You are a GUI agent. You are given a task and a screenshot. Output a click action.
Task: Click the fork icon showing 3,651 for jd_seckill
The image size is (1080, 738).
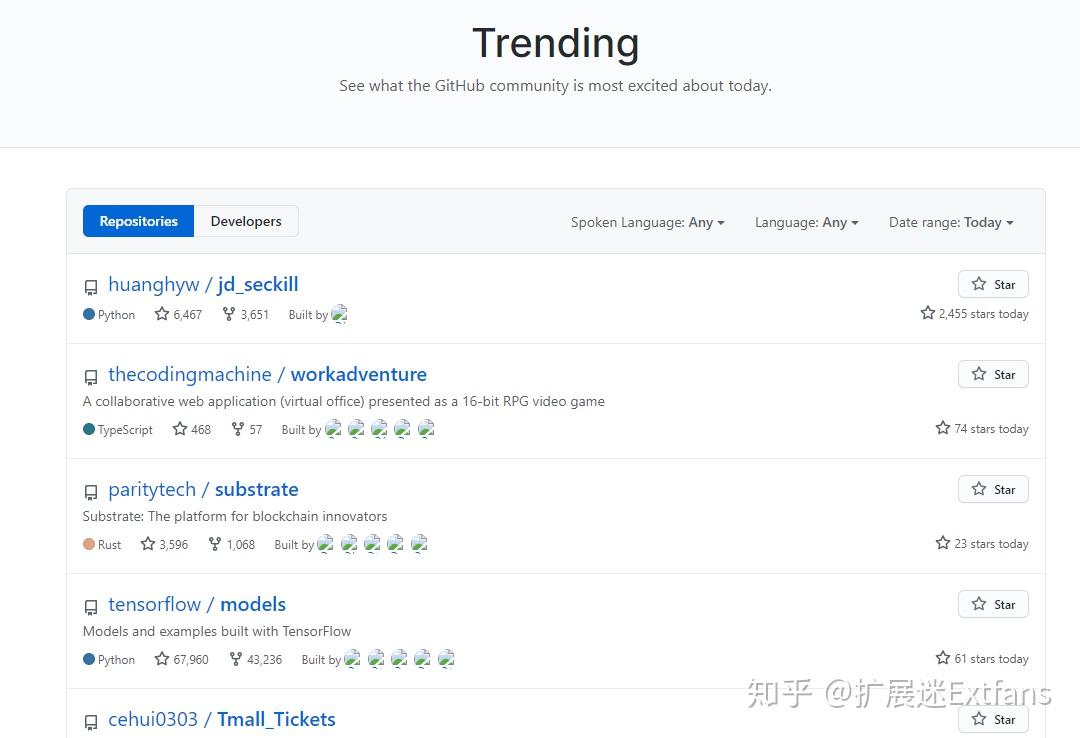(x=228, y=314)
